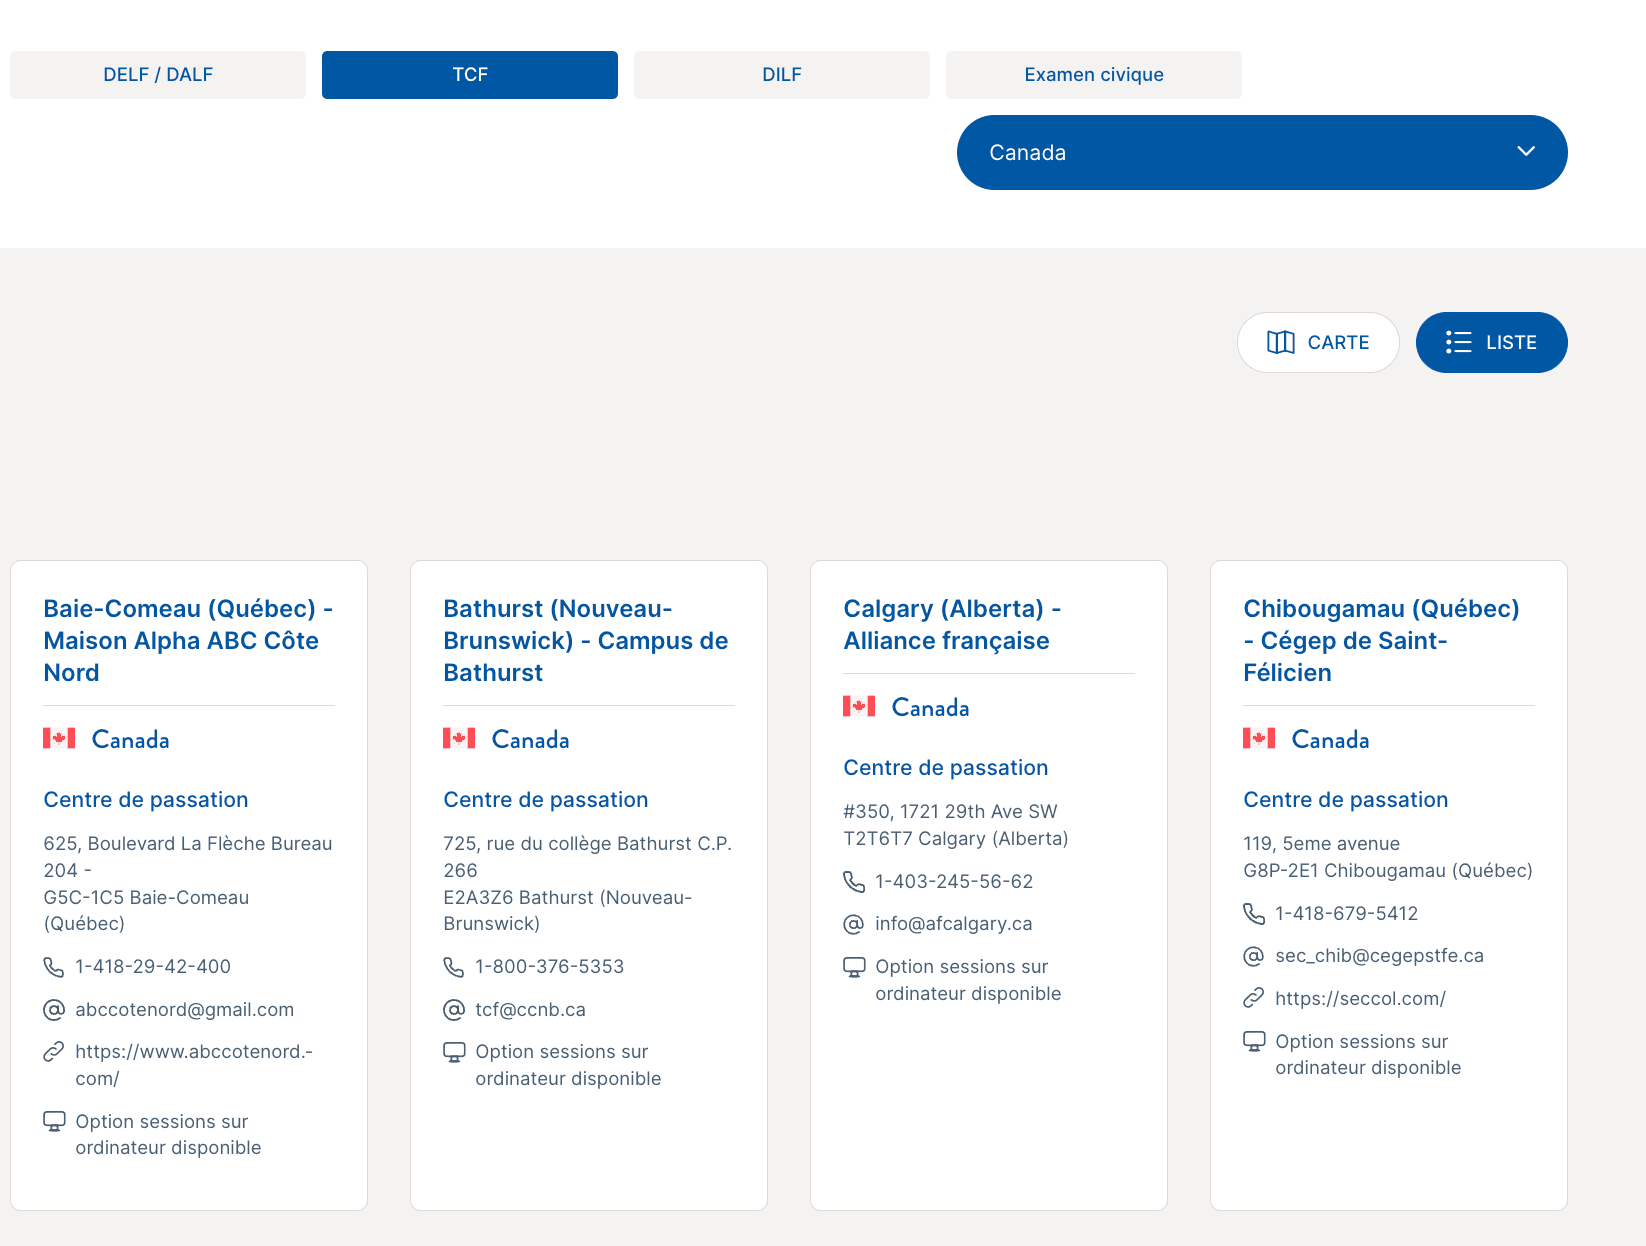Screen dimensions: 1646x1246
Task: Click Option sessions text in Calgary card
Action: pos(968,980)
